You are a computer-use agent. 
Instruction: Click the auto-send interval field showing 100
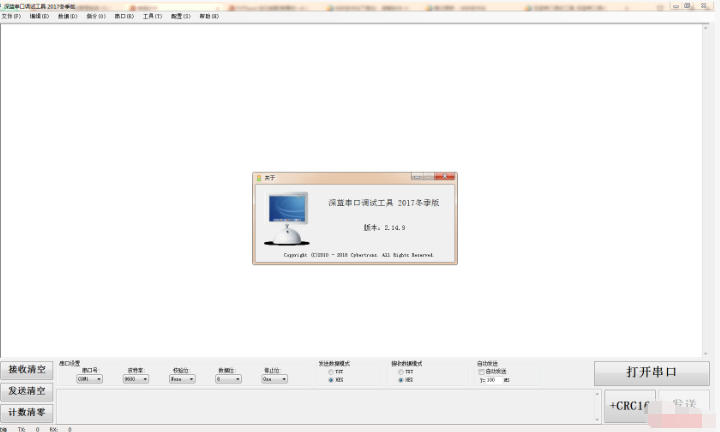494,380
